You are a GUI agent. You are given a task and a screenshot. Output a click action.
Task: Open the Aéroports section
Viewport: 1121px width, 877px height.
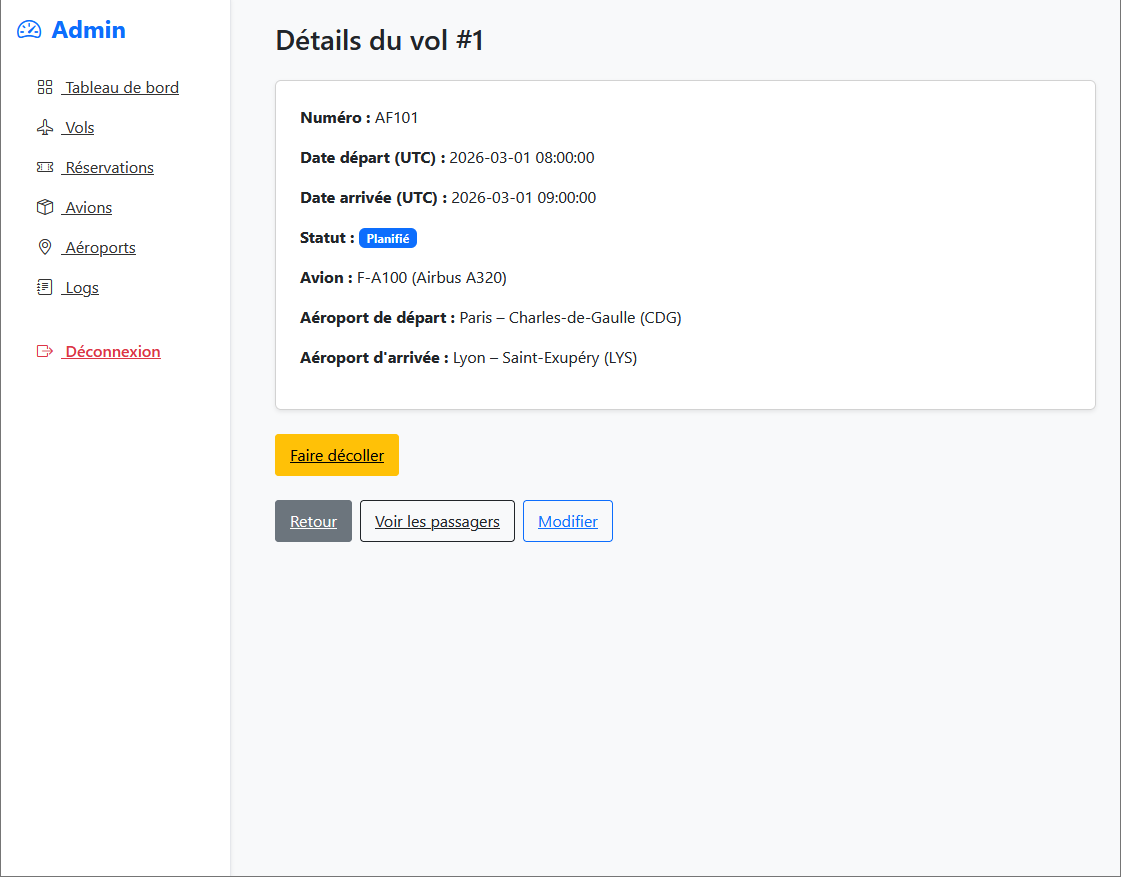pos(100,247)
